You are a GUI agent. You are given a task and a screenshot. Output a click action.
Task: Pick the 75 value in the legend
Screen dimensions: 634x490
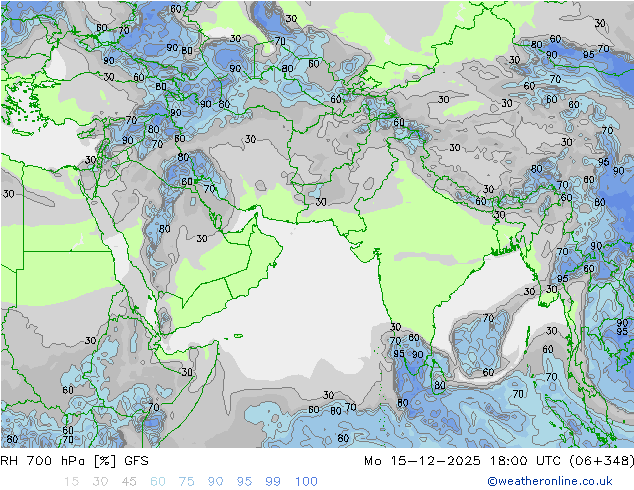[x=186, y=482]
